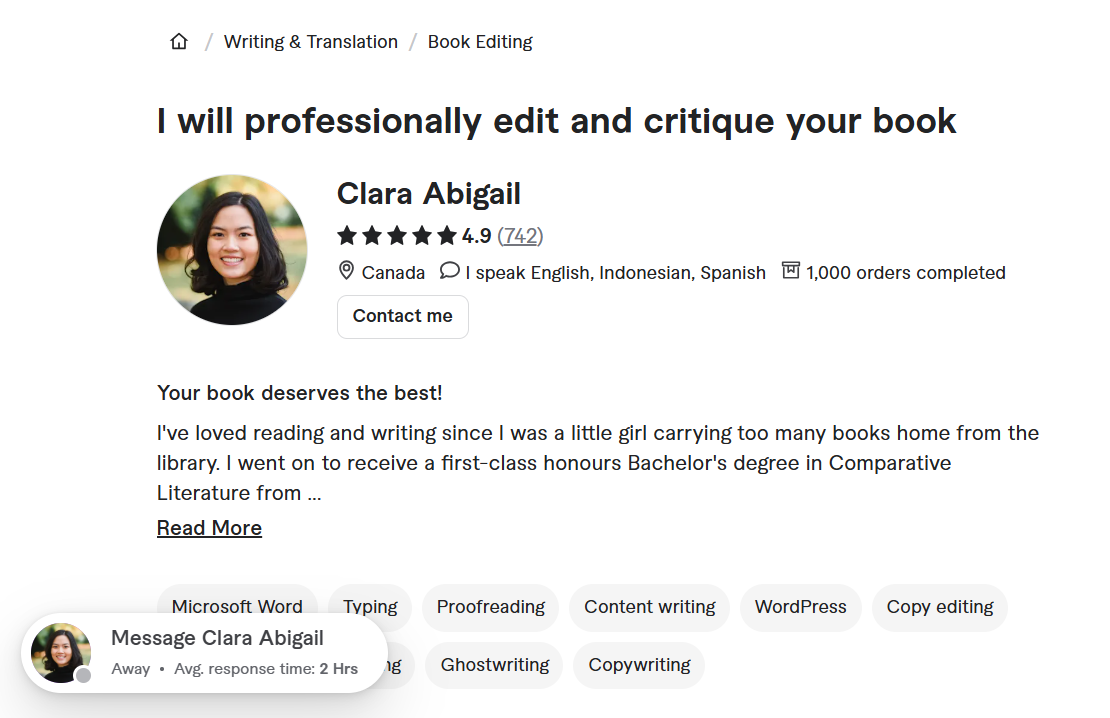Navigate to Writing & Translation breadcrumb

tap(310, 41)
